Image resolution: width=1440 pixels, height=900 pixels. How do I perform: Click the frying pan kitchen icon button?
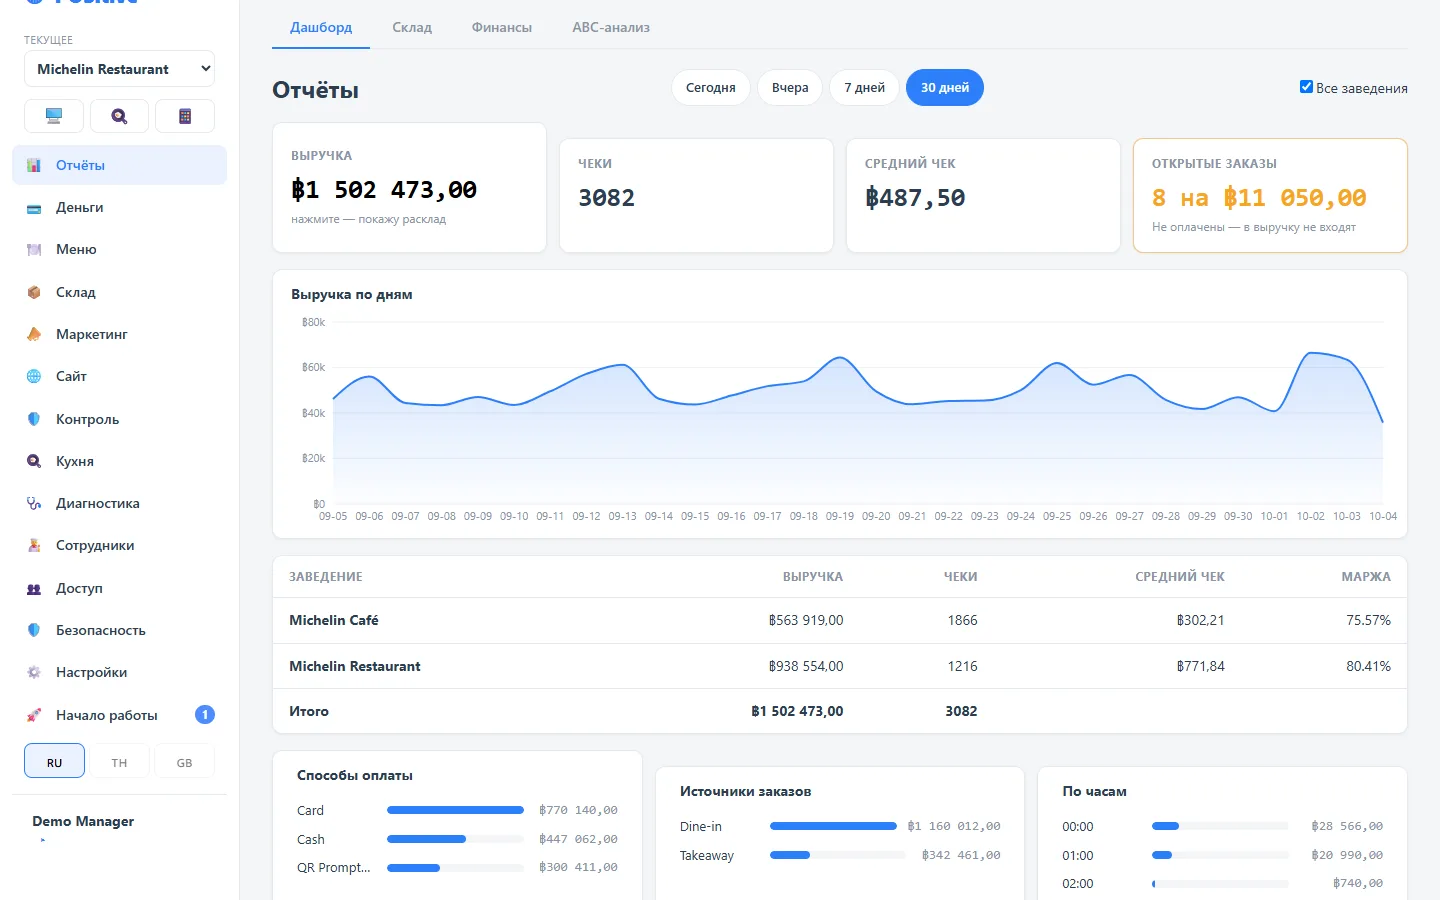coord(119,116)
